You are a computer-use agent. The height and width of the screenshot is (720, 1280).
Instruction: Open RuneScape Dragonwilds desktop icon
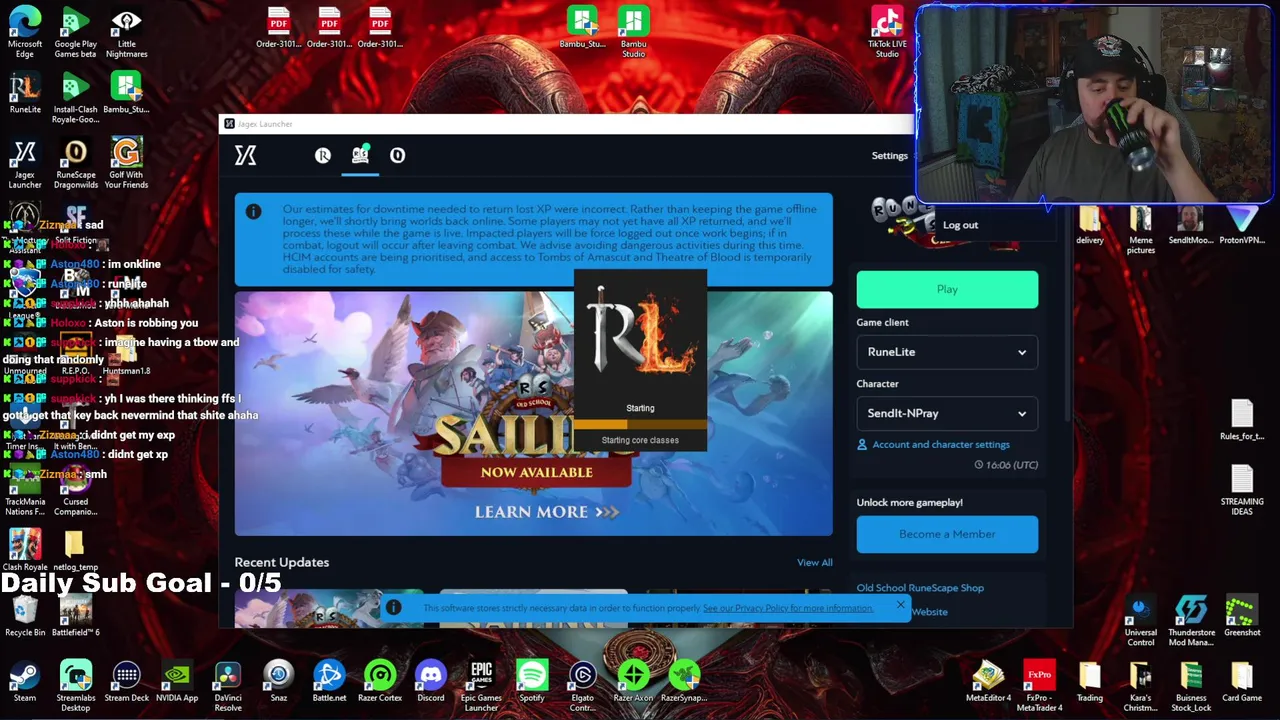point(75,165)
